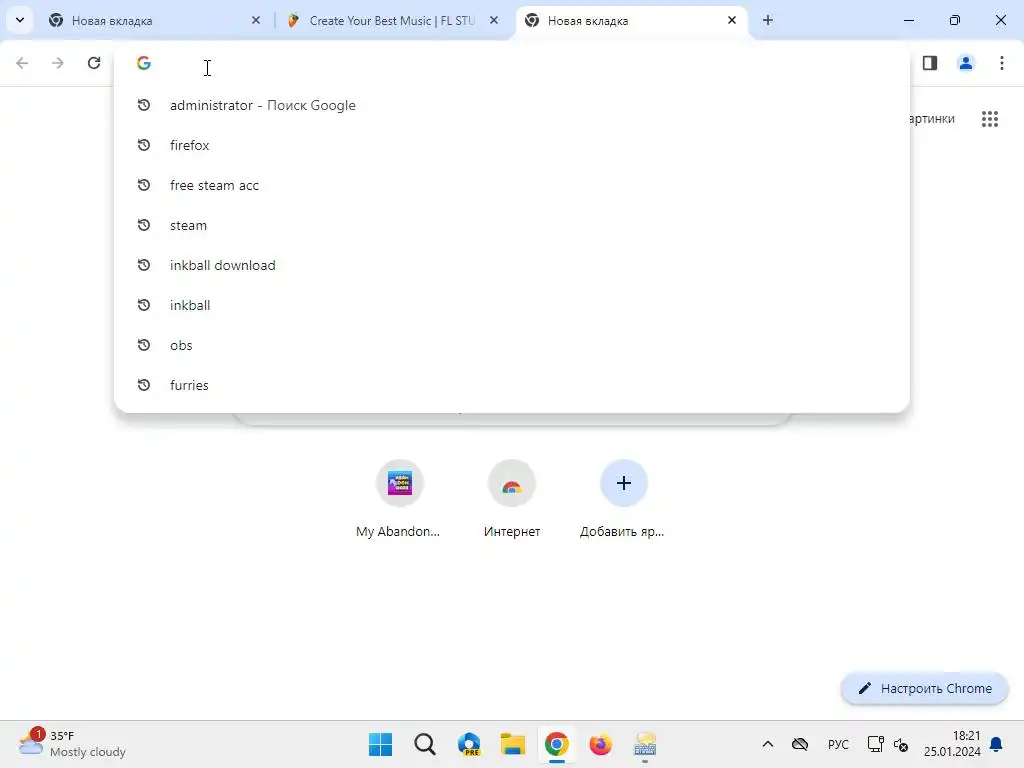Open the My Abandon... shortcut
The image size is (1024, 768).
[399, 499]
